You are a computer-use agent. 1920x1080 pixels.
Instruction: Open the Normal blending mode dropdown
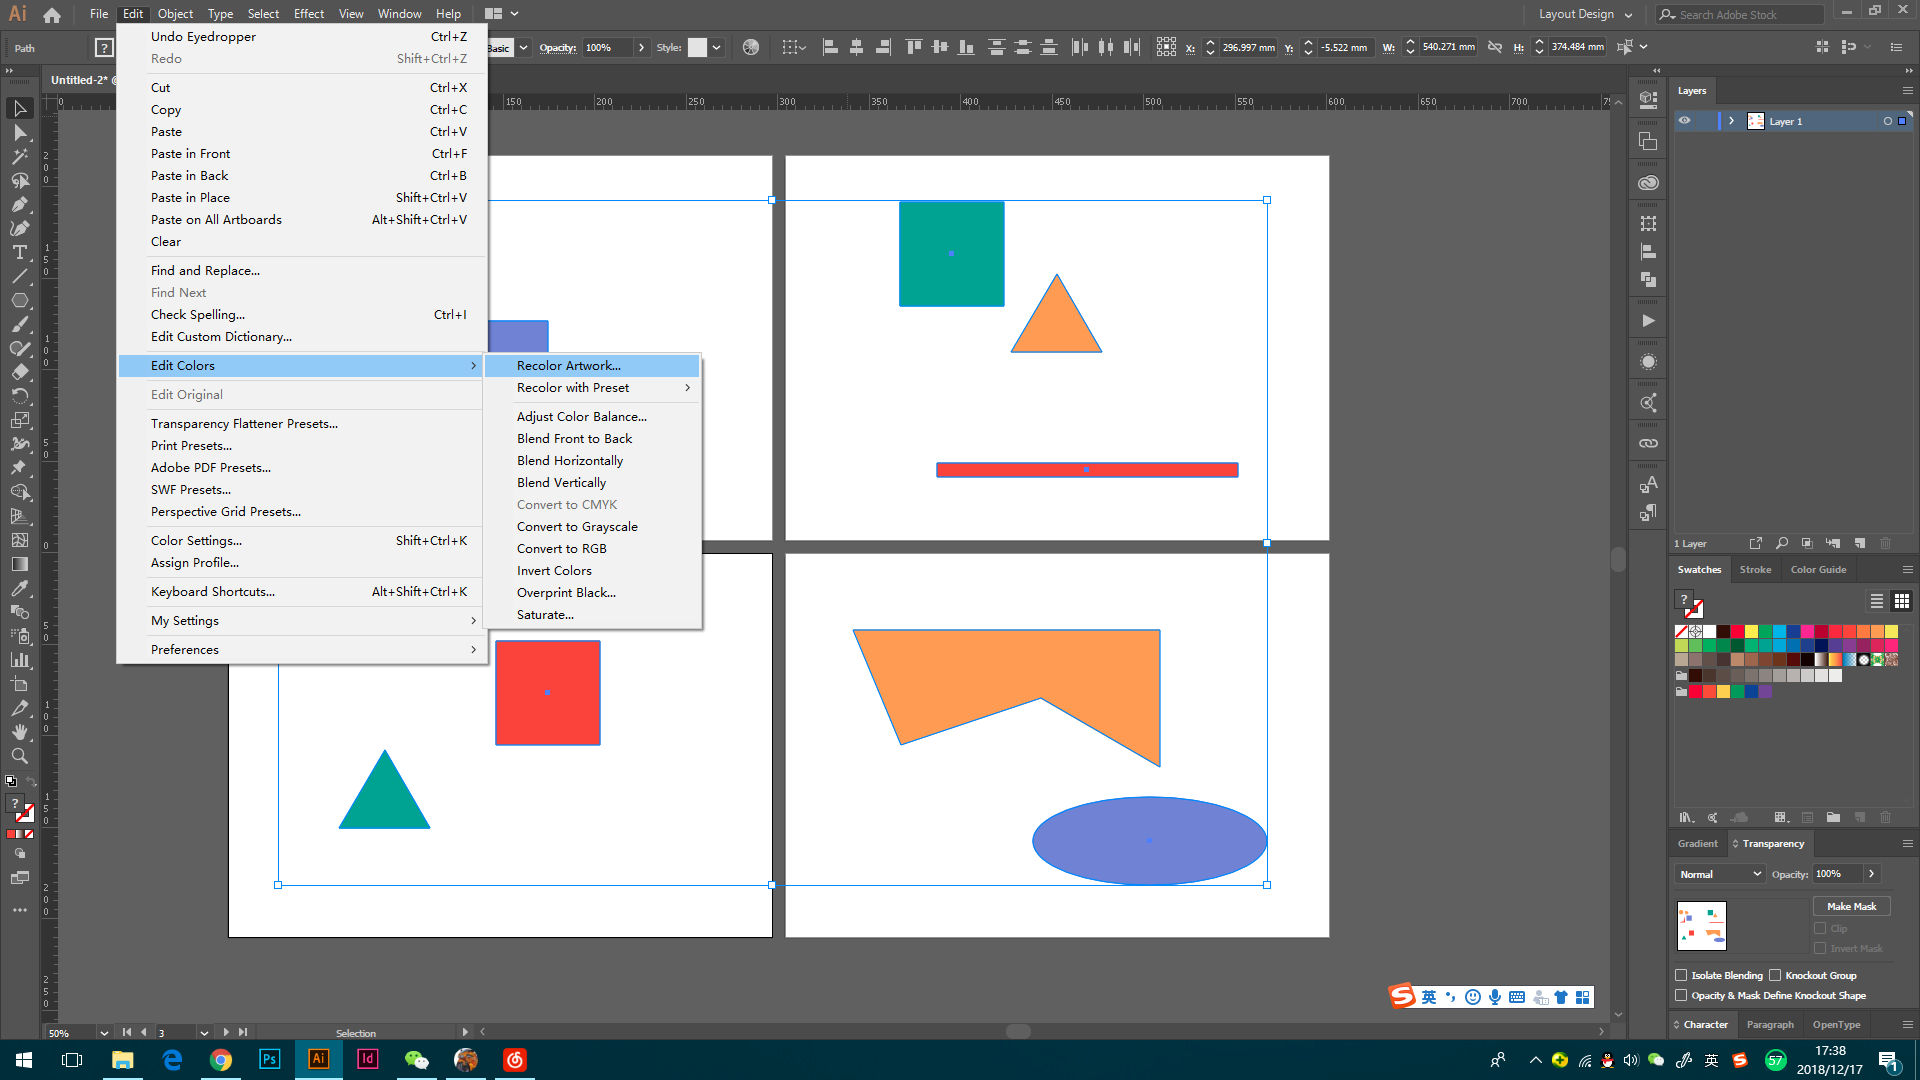tap(1719, 874)
